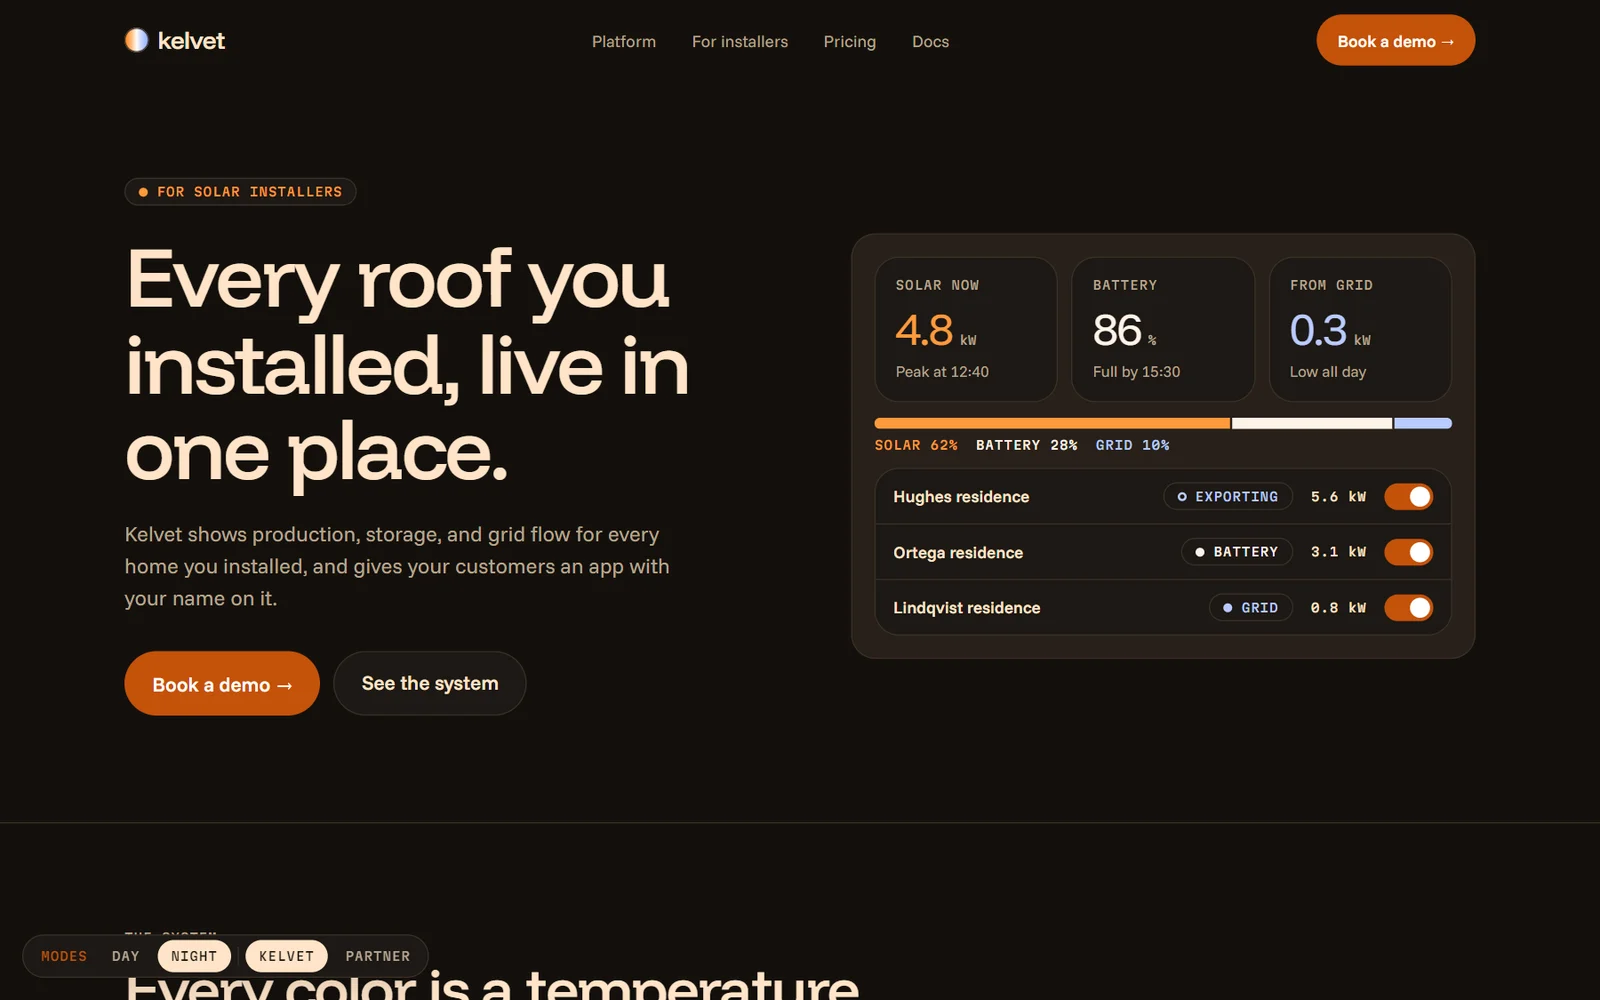This screenshot has width=1600, height=1000.
Task: Click the Battery 86% card
Action: 1163,329
